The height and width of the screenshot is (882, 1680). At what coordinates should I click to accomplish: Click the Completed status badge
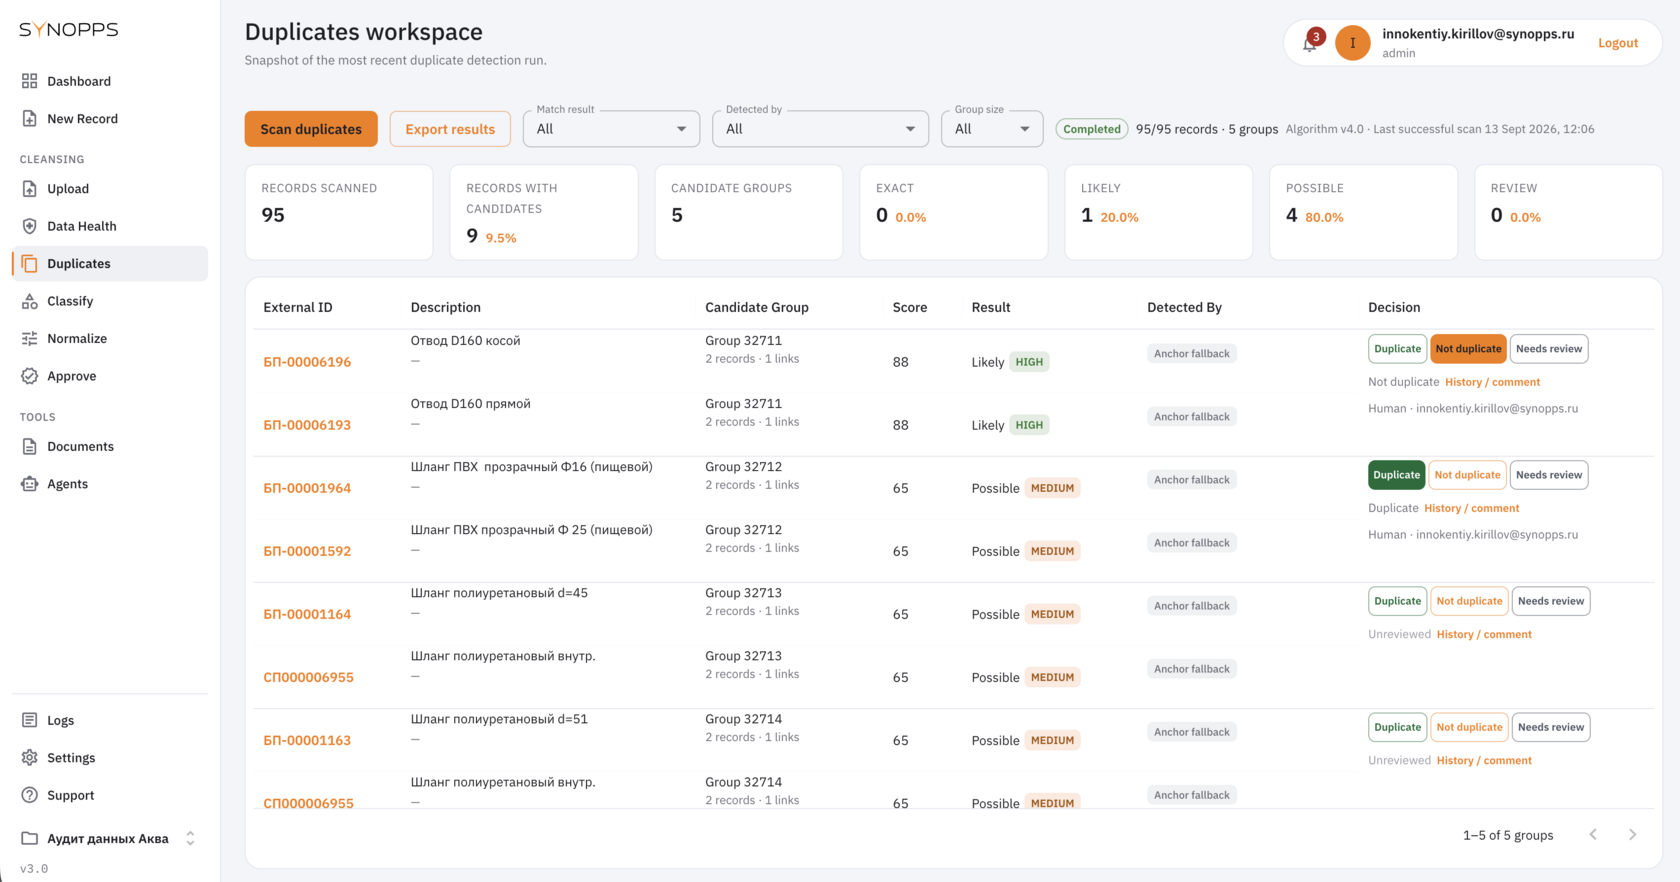tap(1092, 129)
